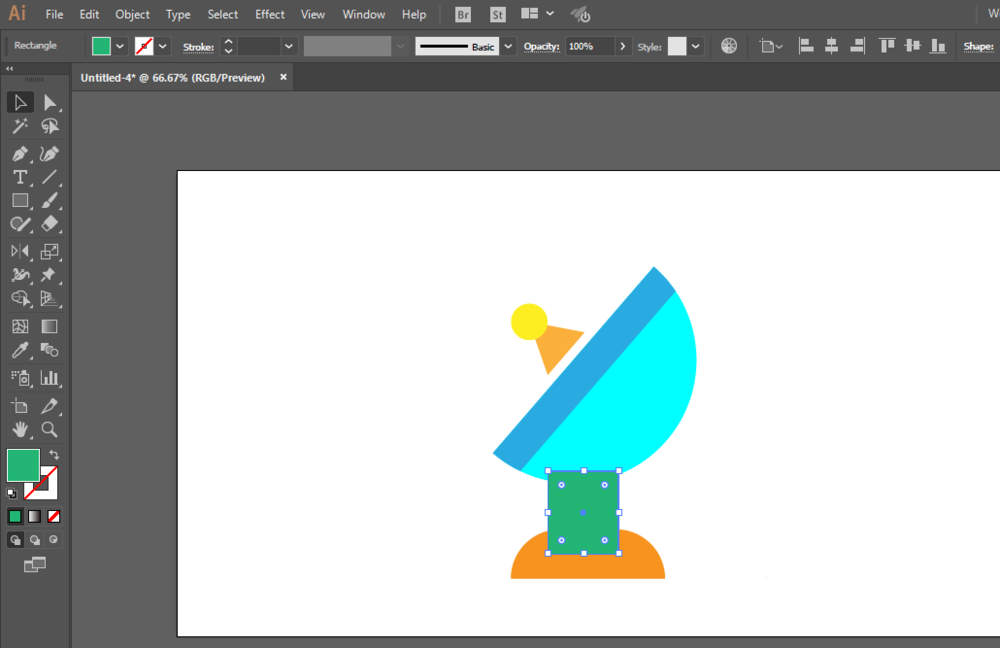Select the Puppet Warp pin tool
The image size is (1000, 648).
point(50,275)
